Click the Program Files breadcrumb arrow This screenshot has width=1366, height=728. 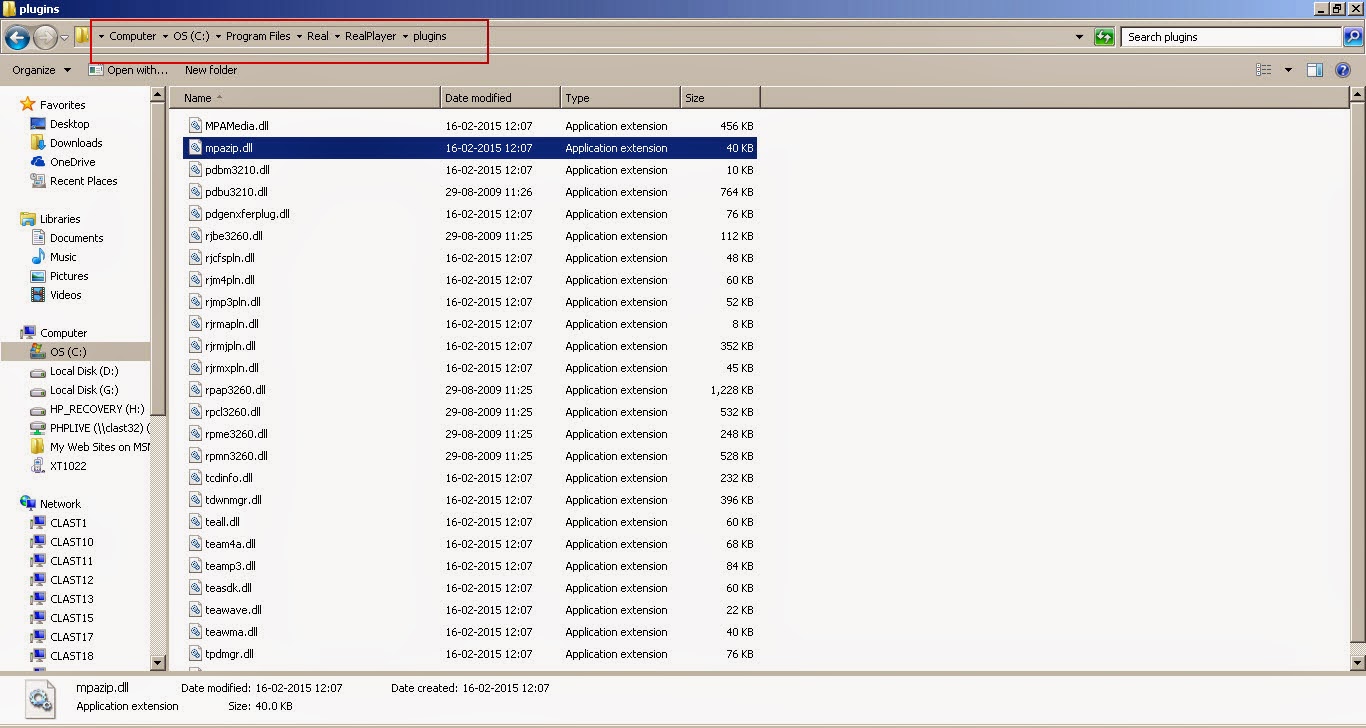click(299, 37)
